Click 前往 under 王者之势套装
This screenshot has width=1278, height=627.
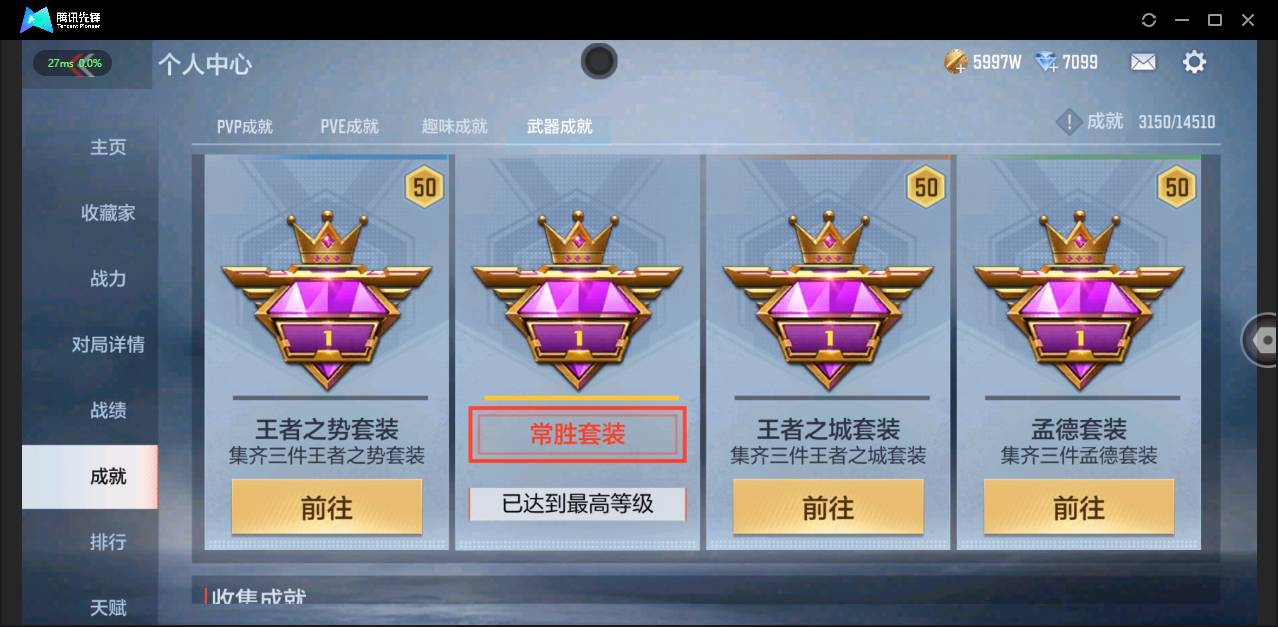[327, 507]
